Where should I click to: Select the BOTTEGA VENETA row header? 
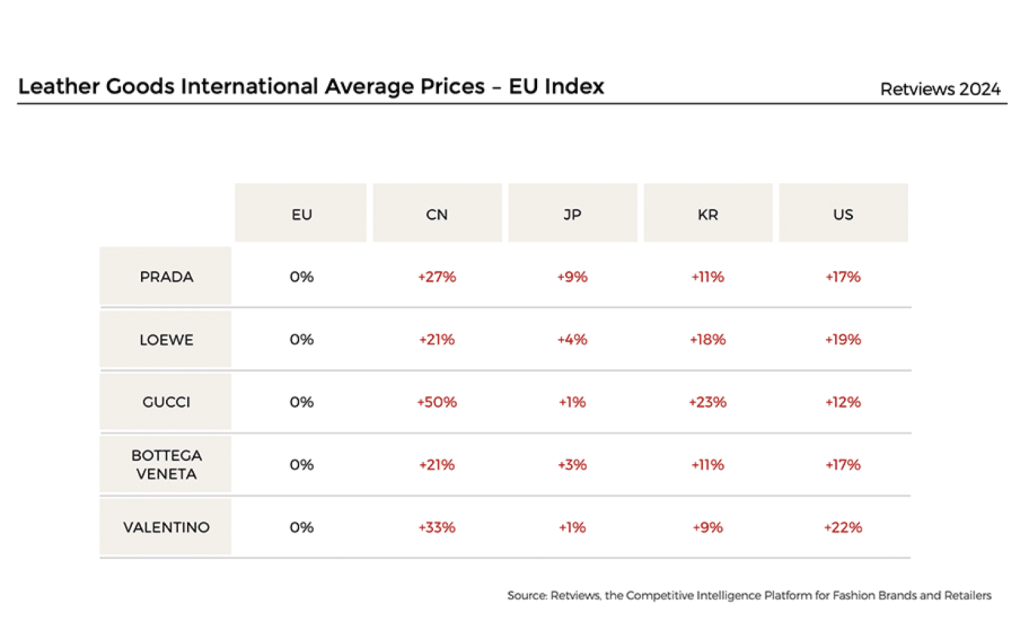(166, 465)
